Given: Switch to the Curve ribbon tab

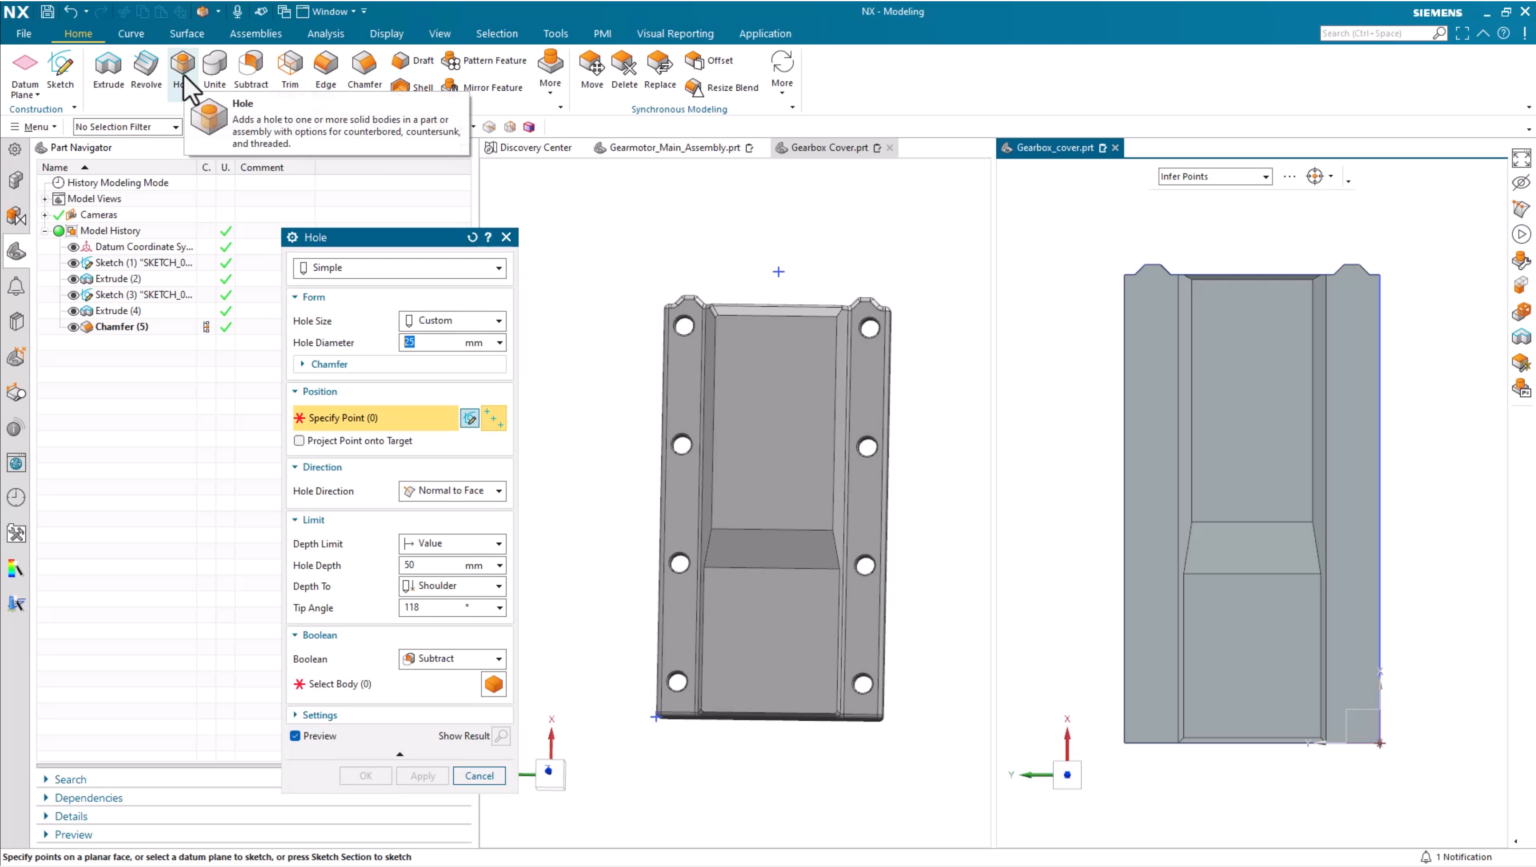Looking at the screenshot, I should (x=131, y=33).
